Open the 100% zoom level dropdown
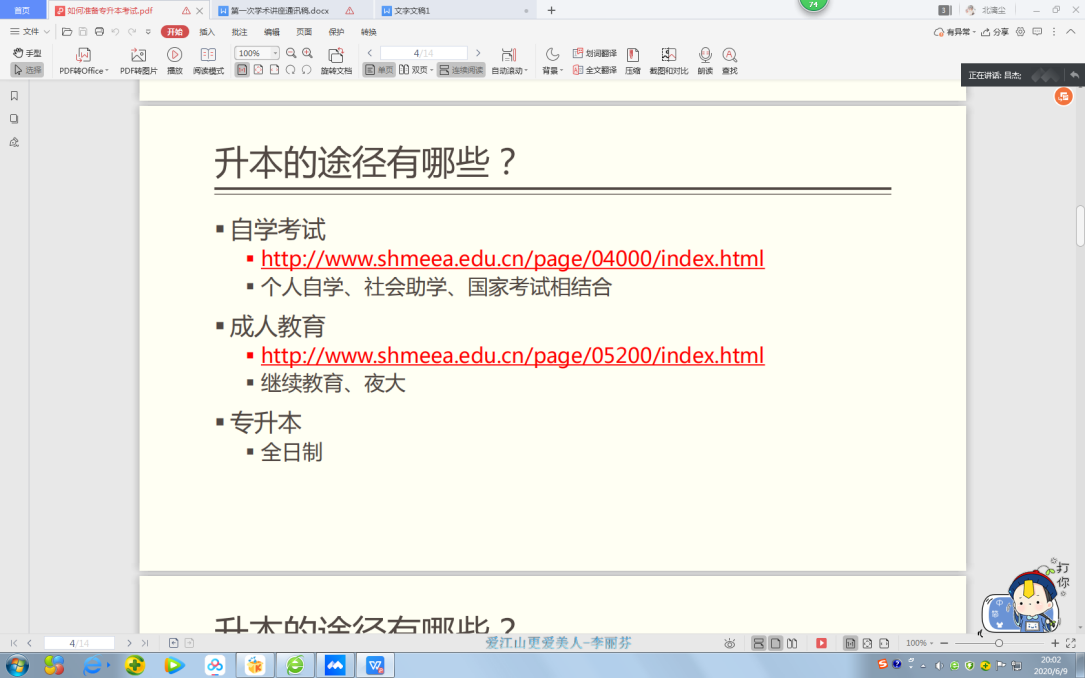This screenshot has width=1085, height=678. click(x=256, y=53)
